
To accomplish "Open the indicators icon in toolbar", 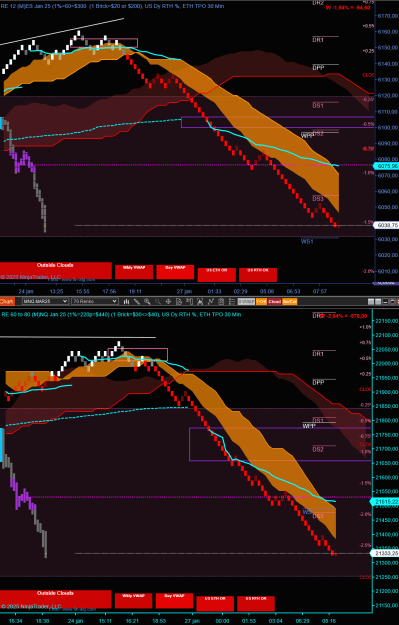I will 211,301.
